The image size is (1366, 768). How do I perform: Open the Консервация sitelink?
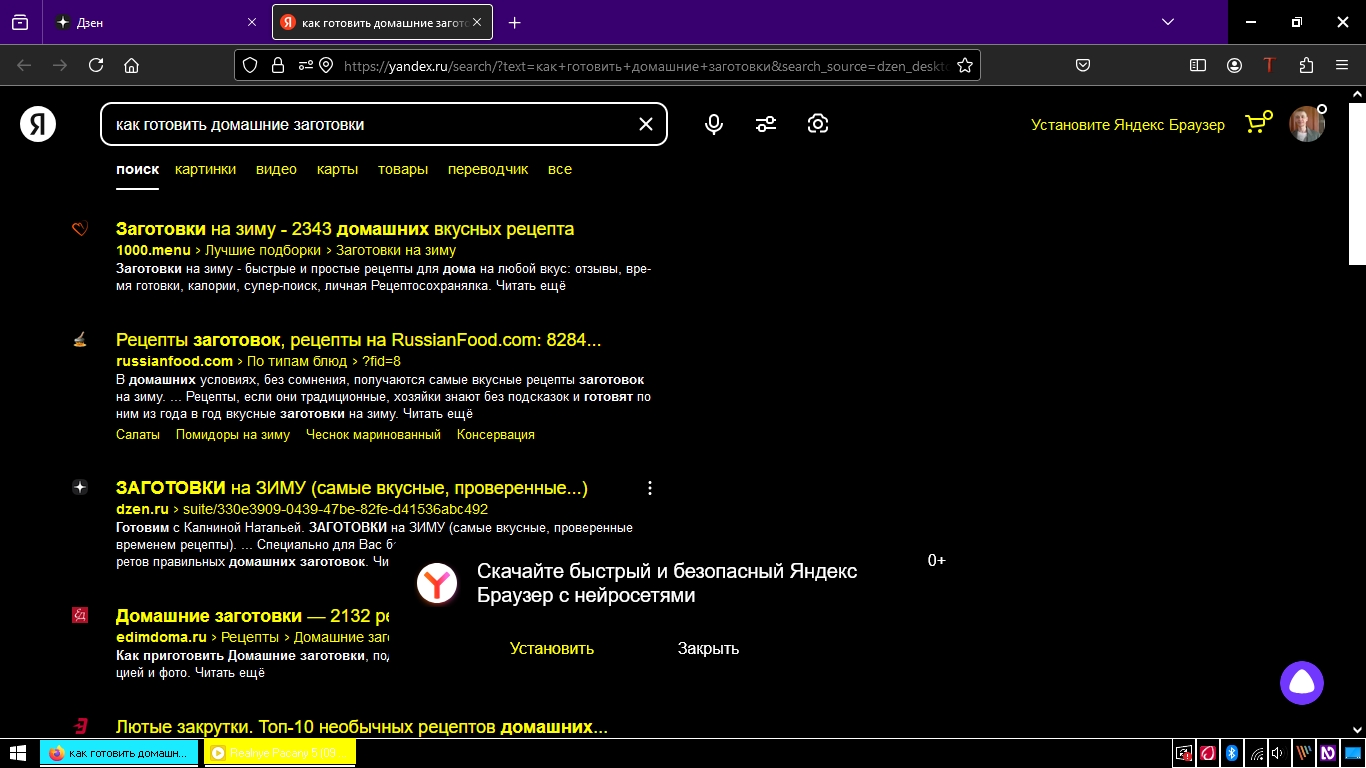tap(496, 435)
